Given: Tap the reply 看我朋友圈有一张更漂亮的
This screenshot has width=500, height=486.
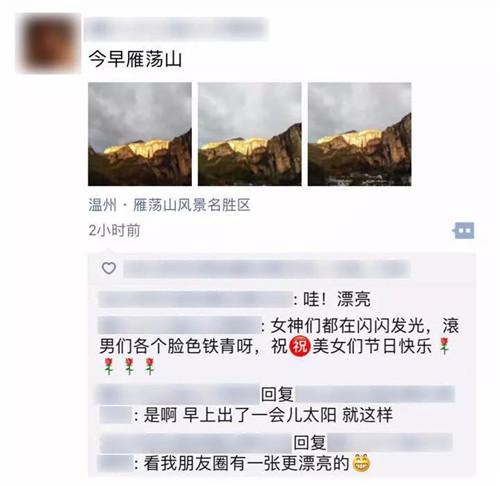Looking at the screenshot, I should (x=246, y=463).
